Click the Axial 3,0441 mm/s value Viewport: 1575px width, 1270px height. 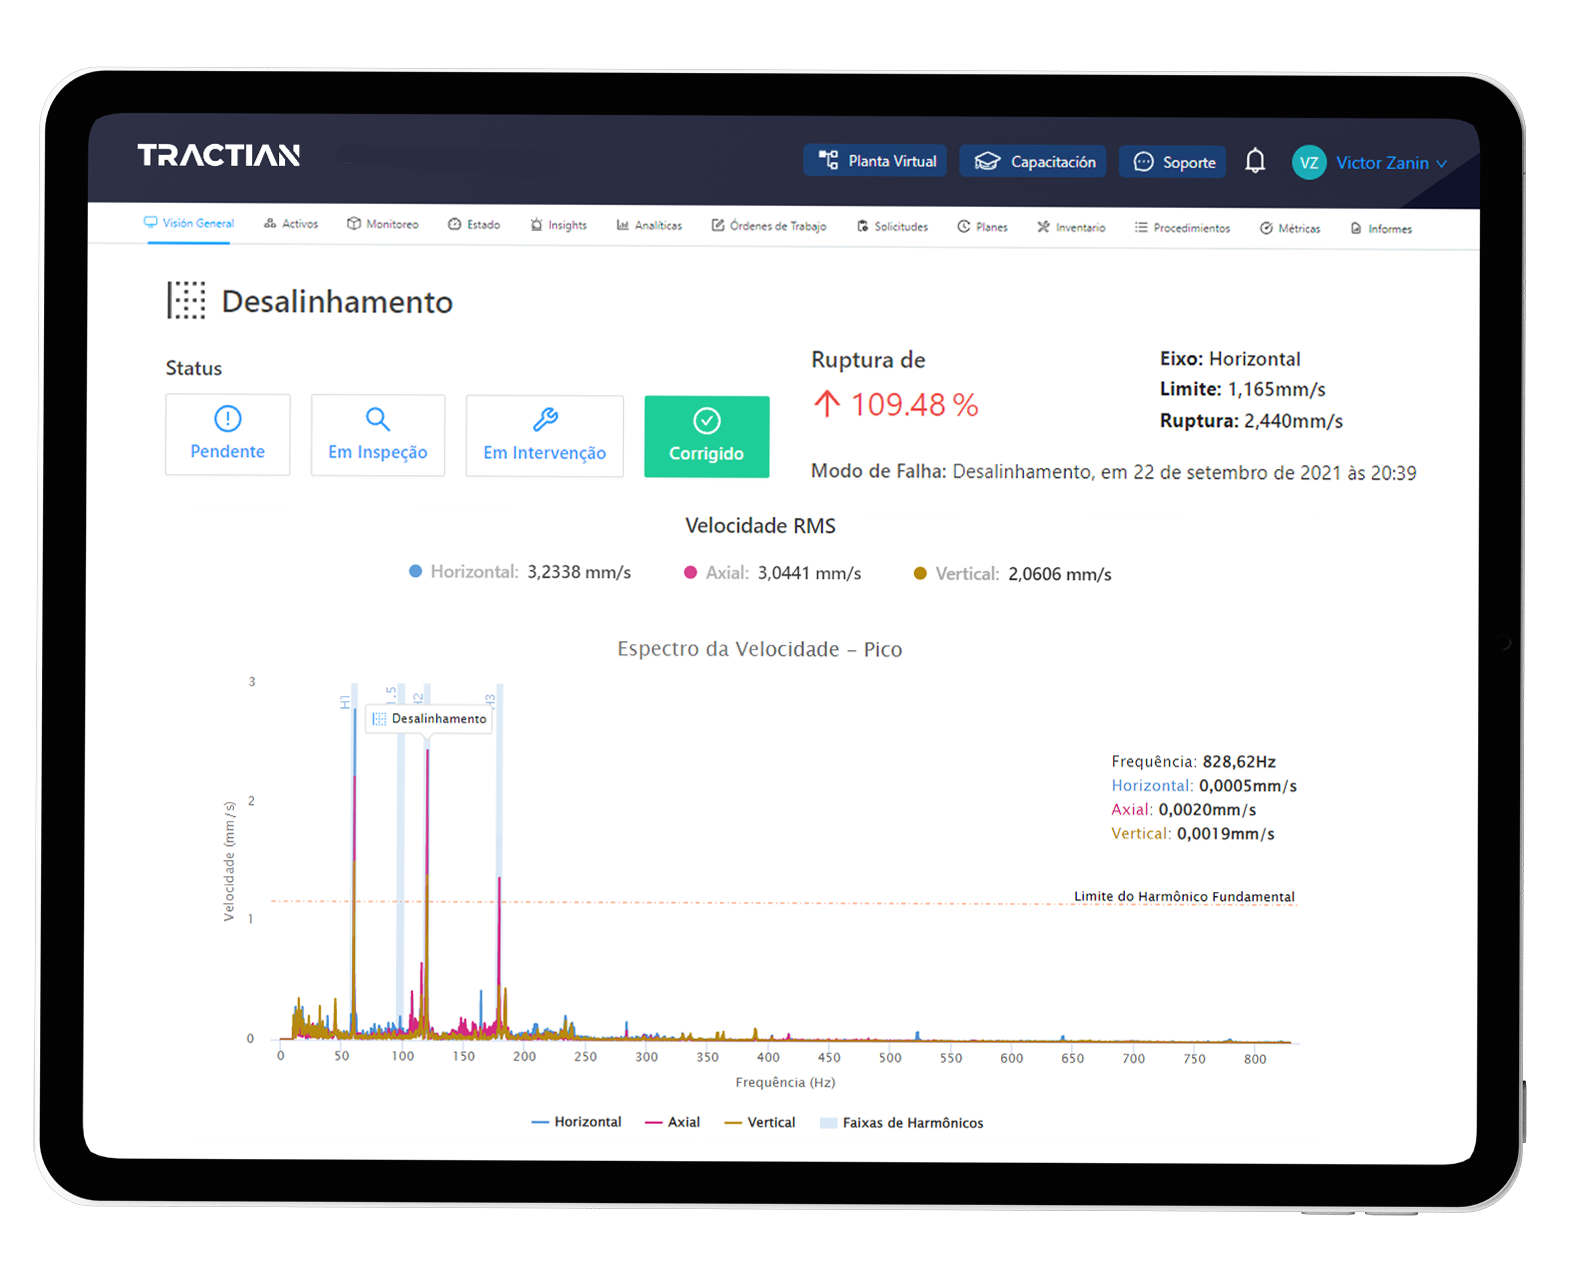[x=809, y=573]
